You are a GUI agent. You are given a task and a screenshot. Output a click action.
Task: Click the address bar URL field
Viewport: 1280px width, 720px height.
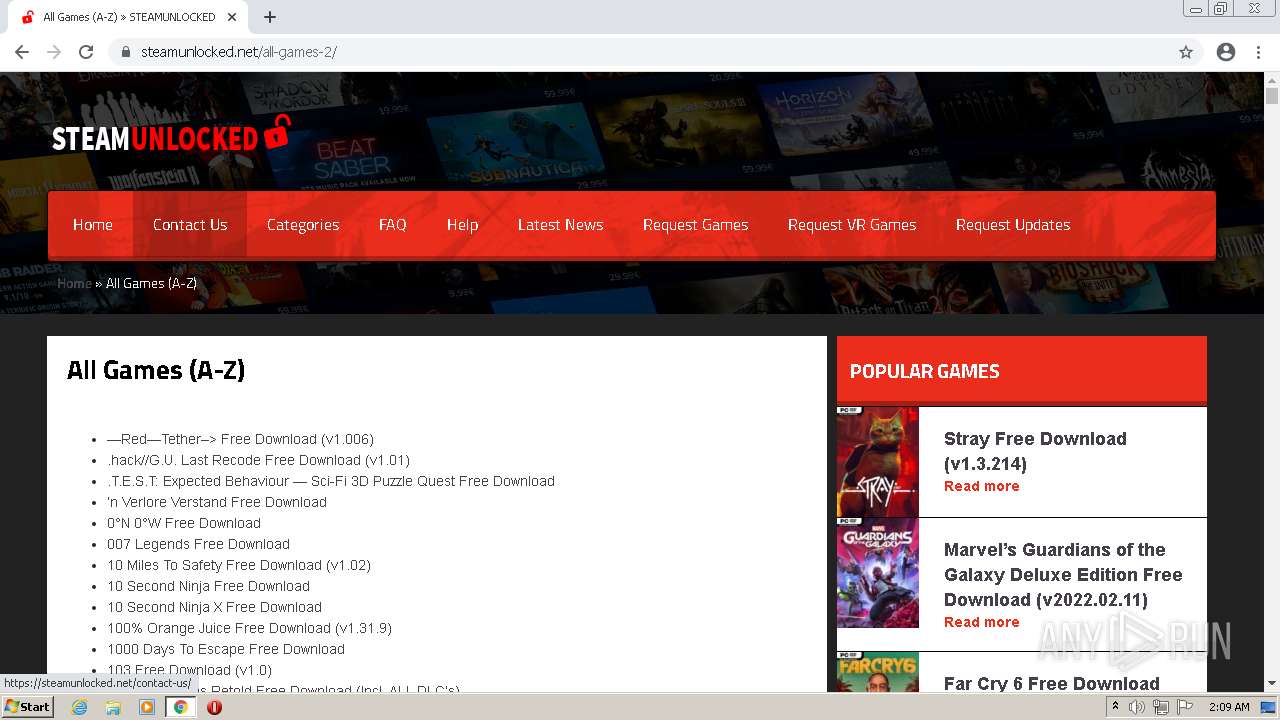pyautogui.click(x=640, y=52)
